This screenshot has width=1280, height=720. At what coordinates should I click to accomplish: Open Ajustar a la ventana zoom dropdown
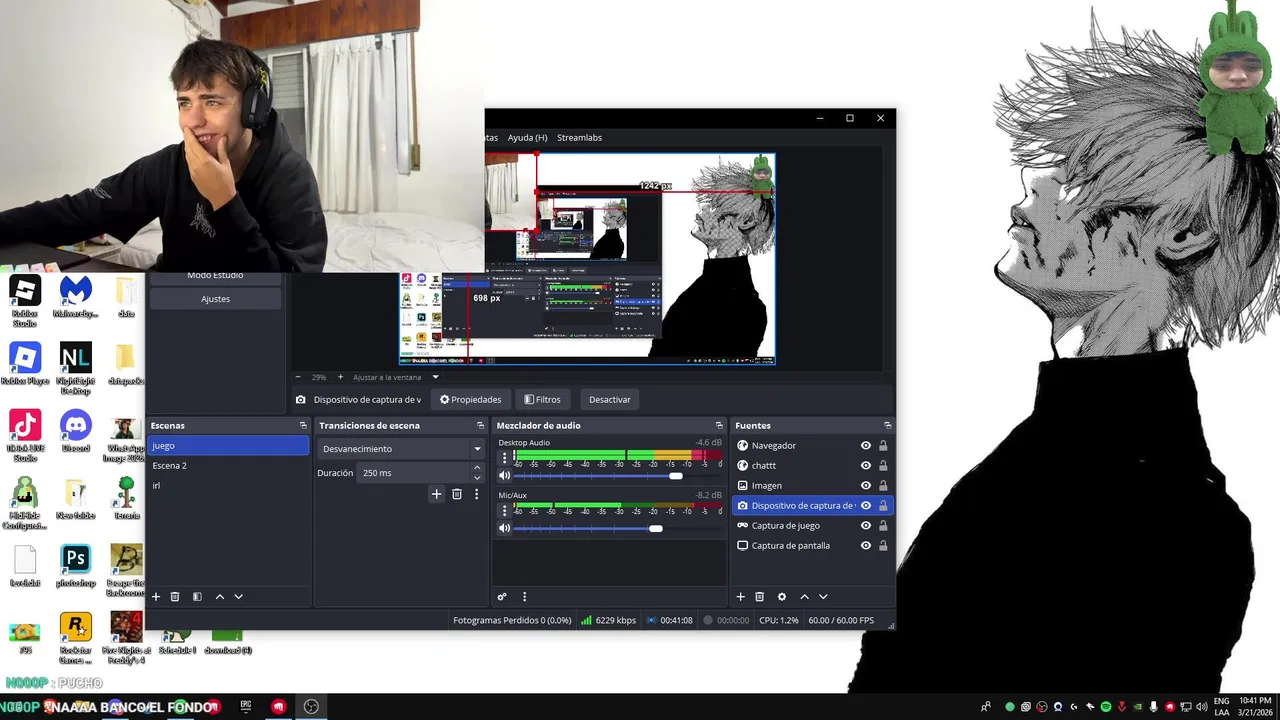click(x=396, y=377)
